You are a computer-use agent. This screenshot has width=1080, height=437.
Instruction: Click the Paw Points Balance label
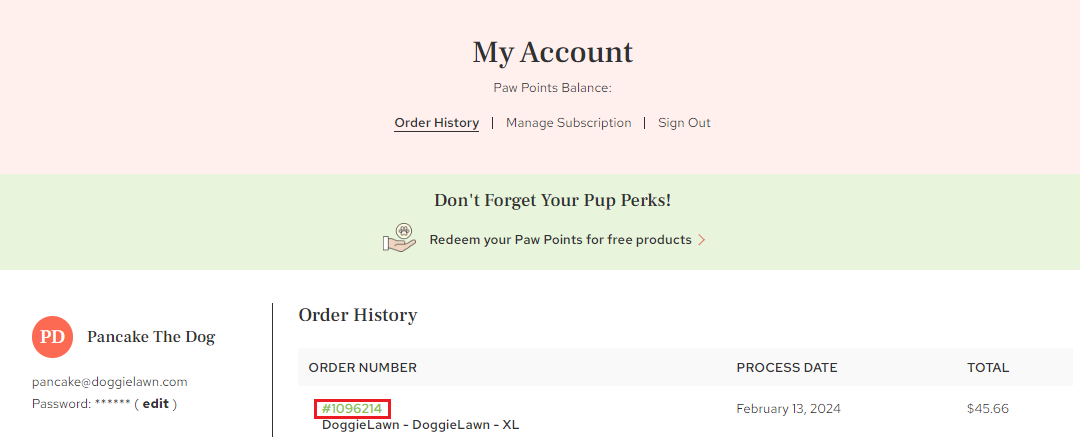tap(552, 88)
